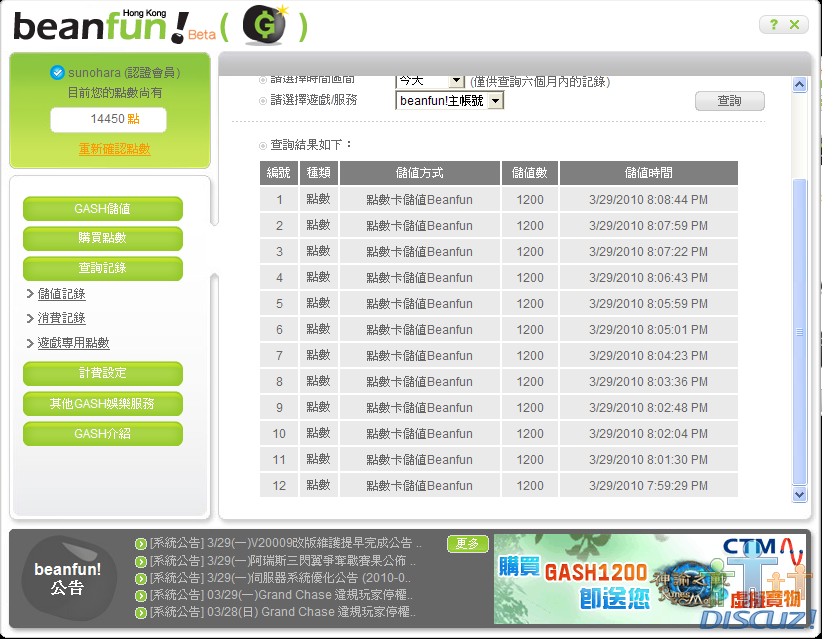This screenshot has width=822, height=639.
Task: Click the 種類 column header
Action: [318, 173]
